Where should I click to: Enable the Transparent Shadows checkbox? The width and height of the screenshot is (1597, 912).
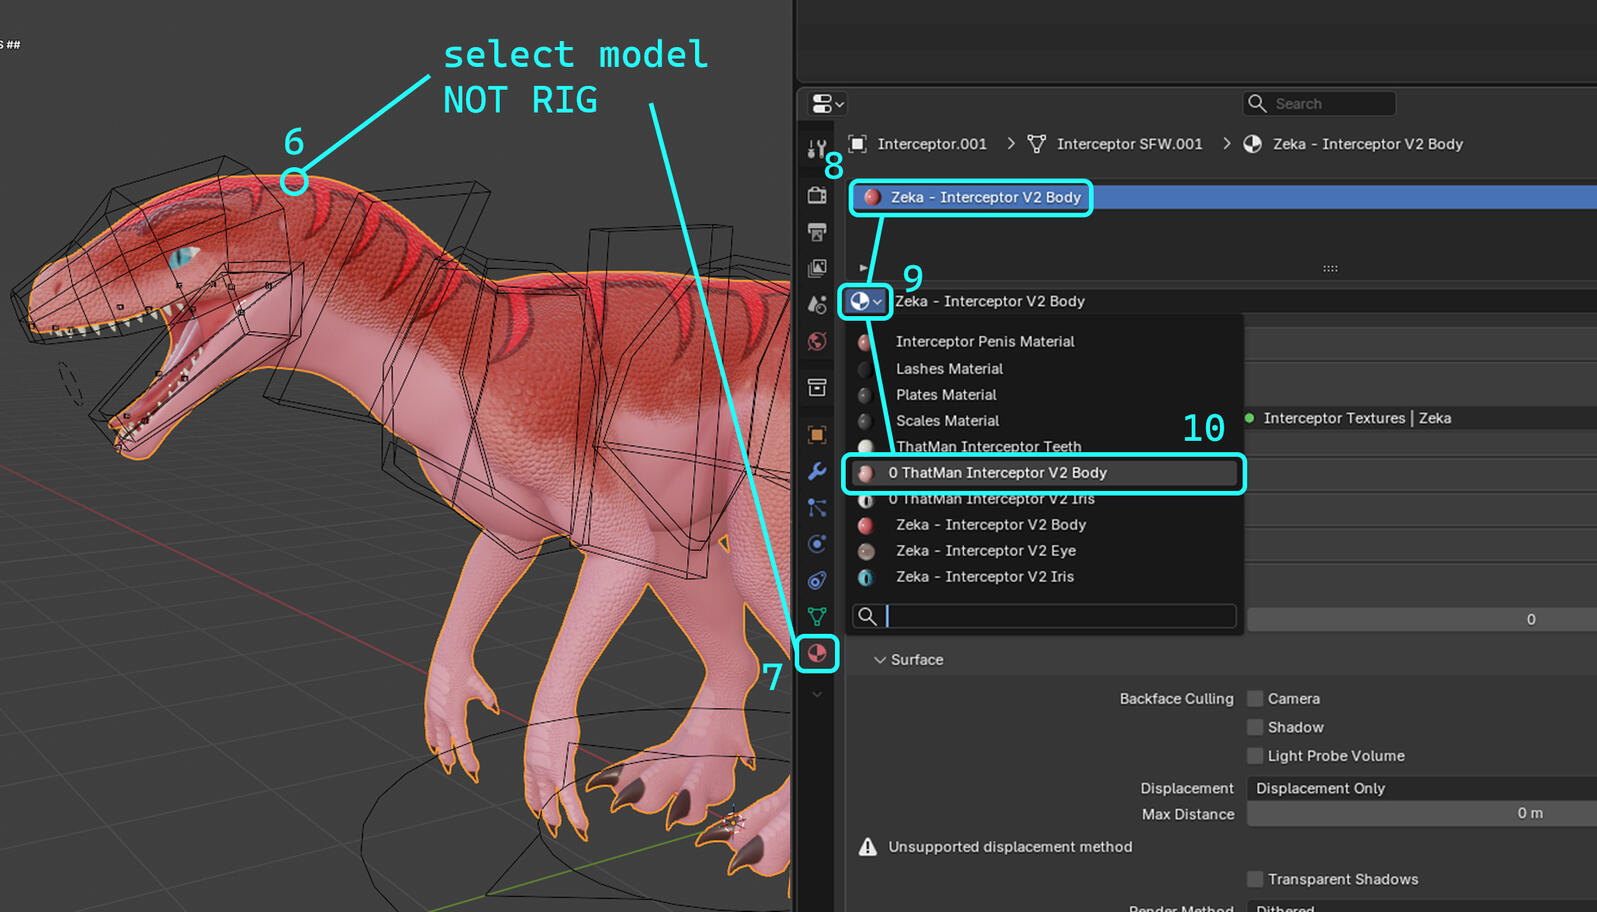(x=1255, y=879)
